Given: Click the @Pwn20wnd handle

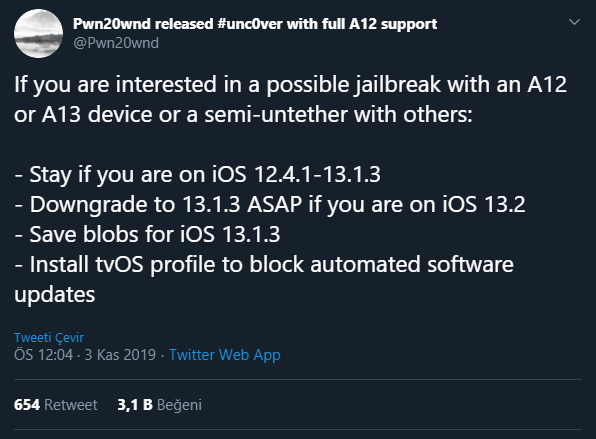Looking at the screenshot, I should click(116, 43).
